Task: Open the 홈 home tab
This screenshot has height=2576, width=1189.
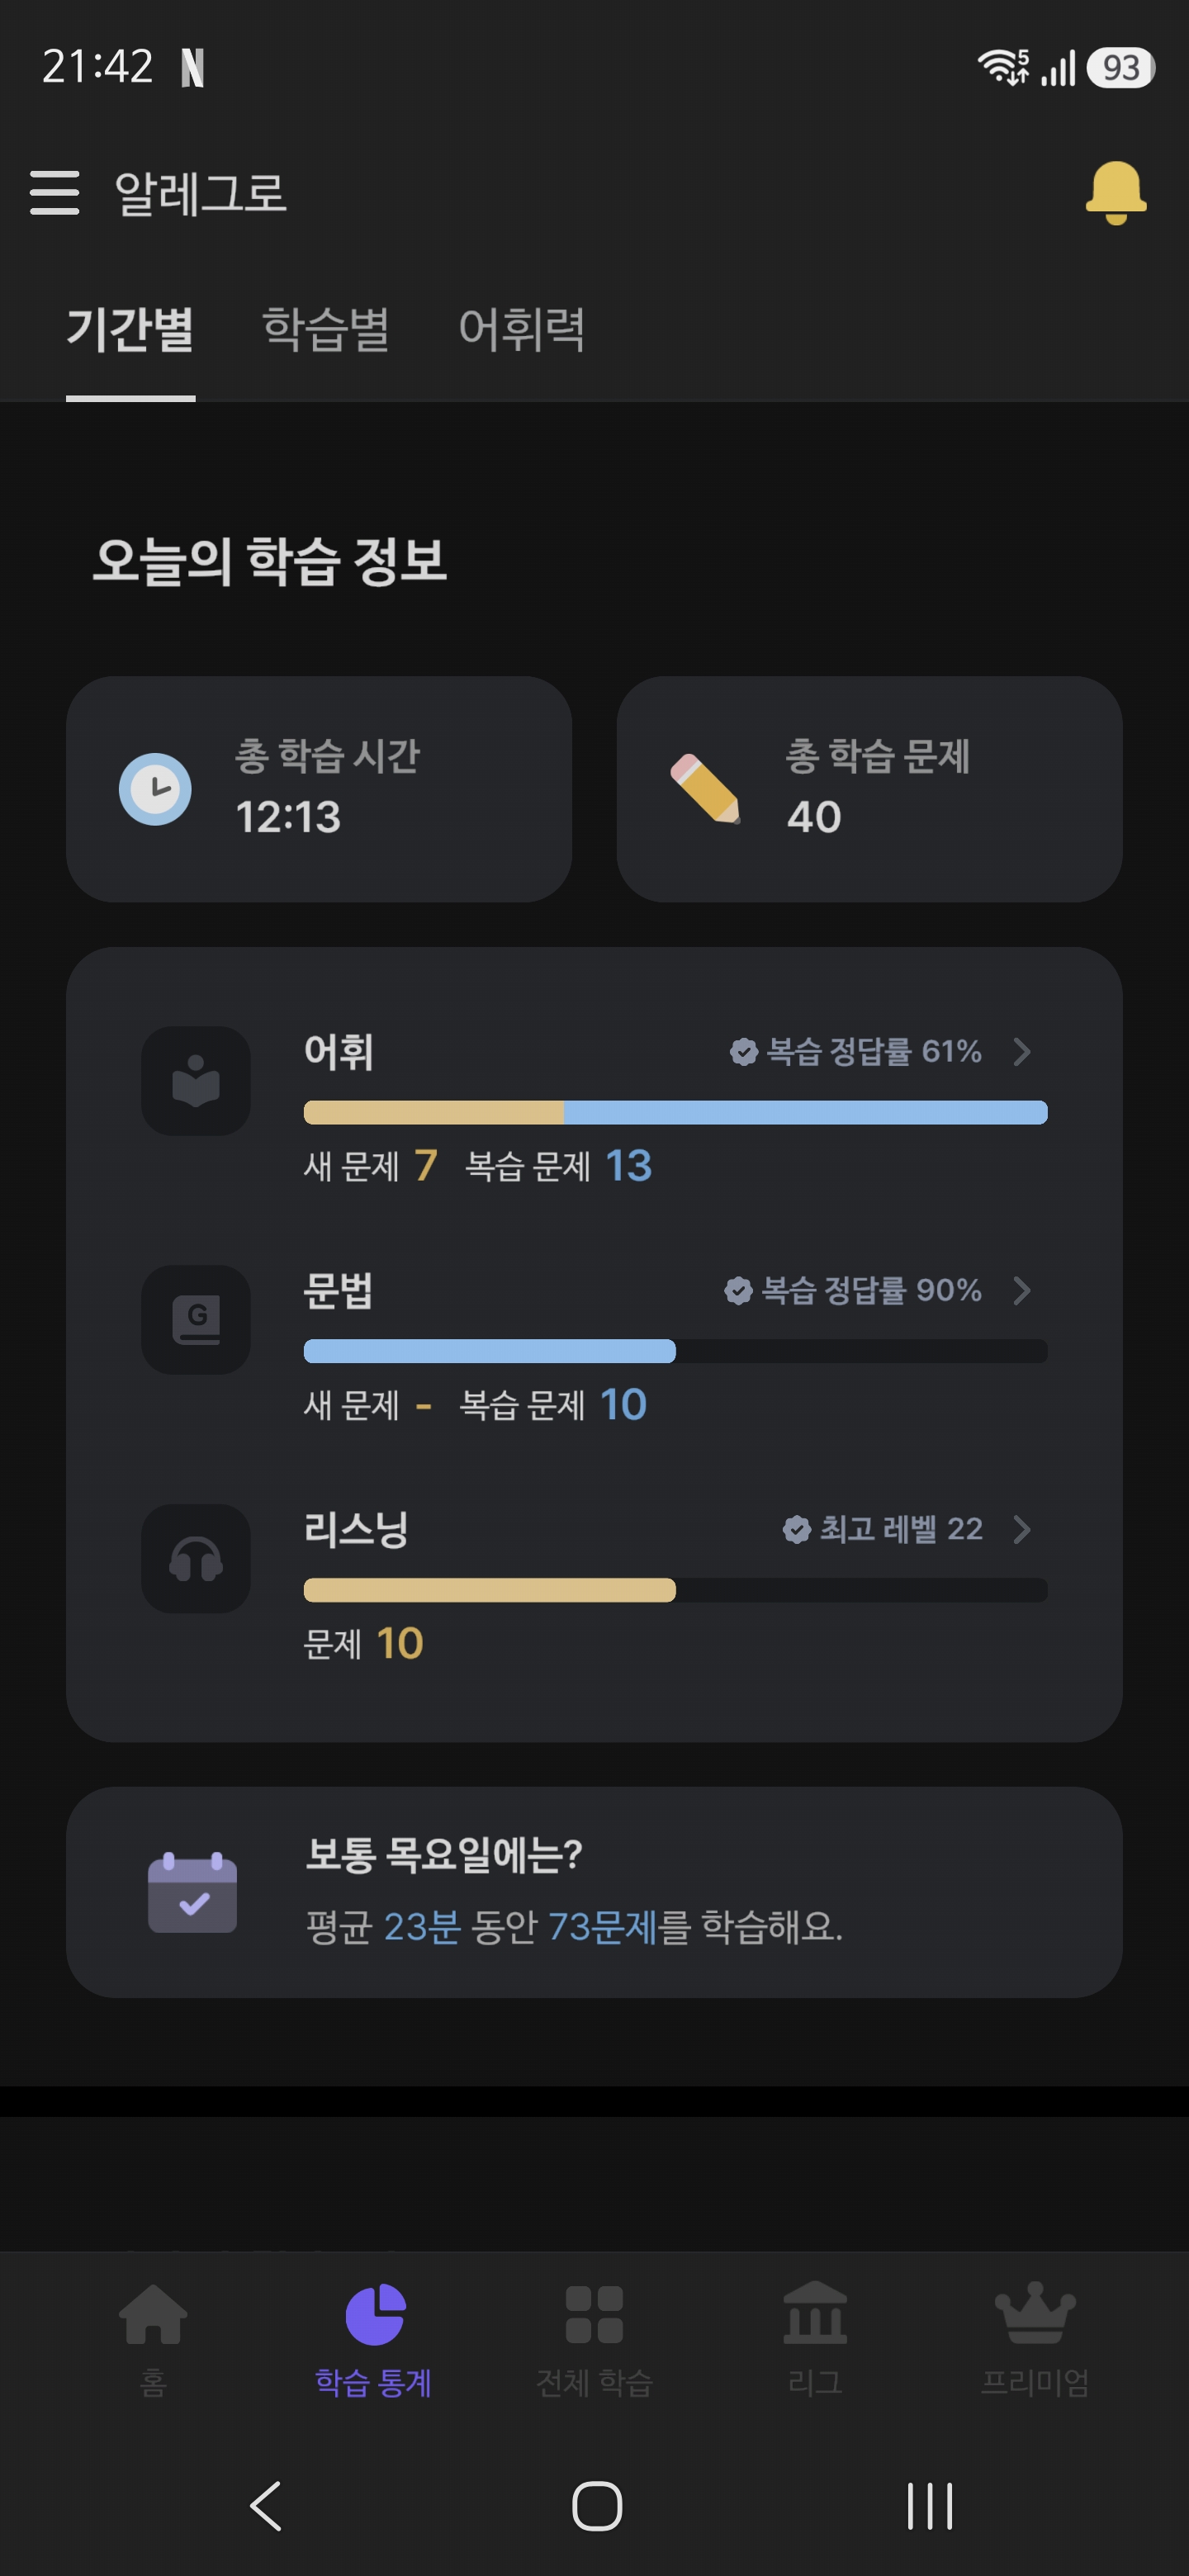Action: pyautogui.click(x=153, y=2340)
